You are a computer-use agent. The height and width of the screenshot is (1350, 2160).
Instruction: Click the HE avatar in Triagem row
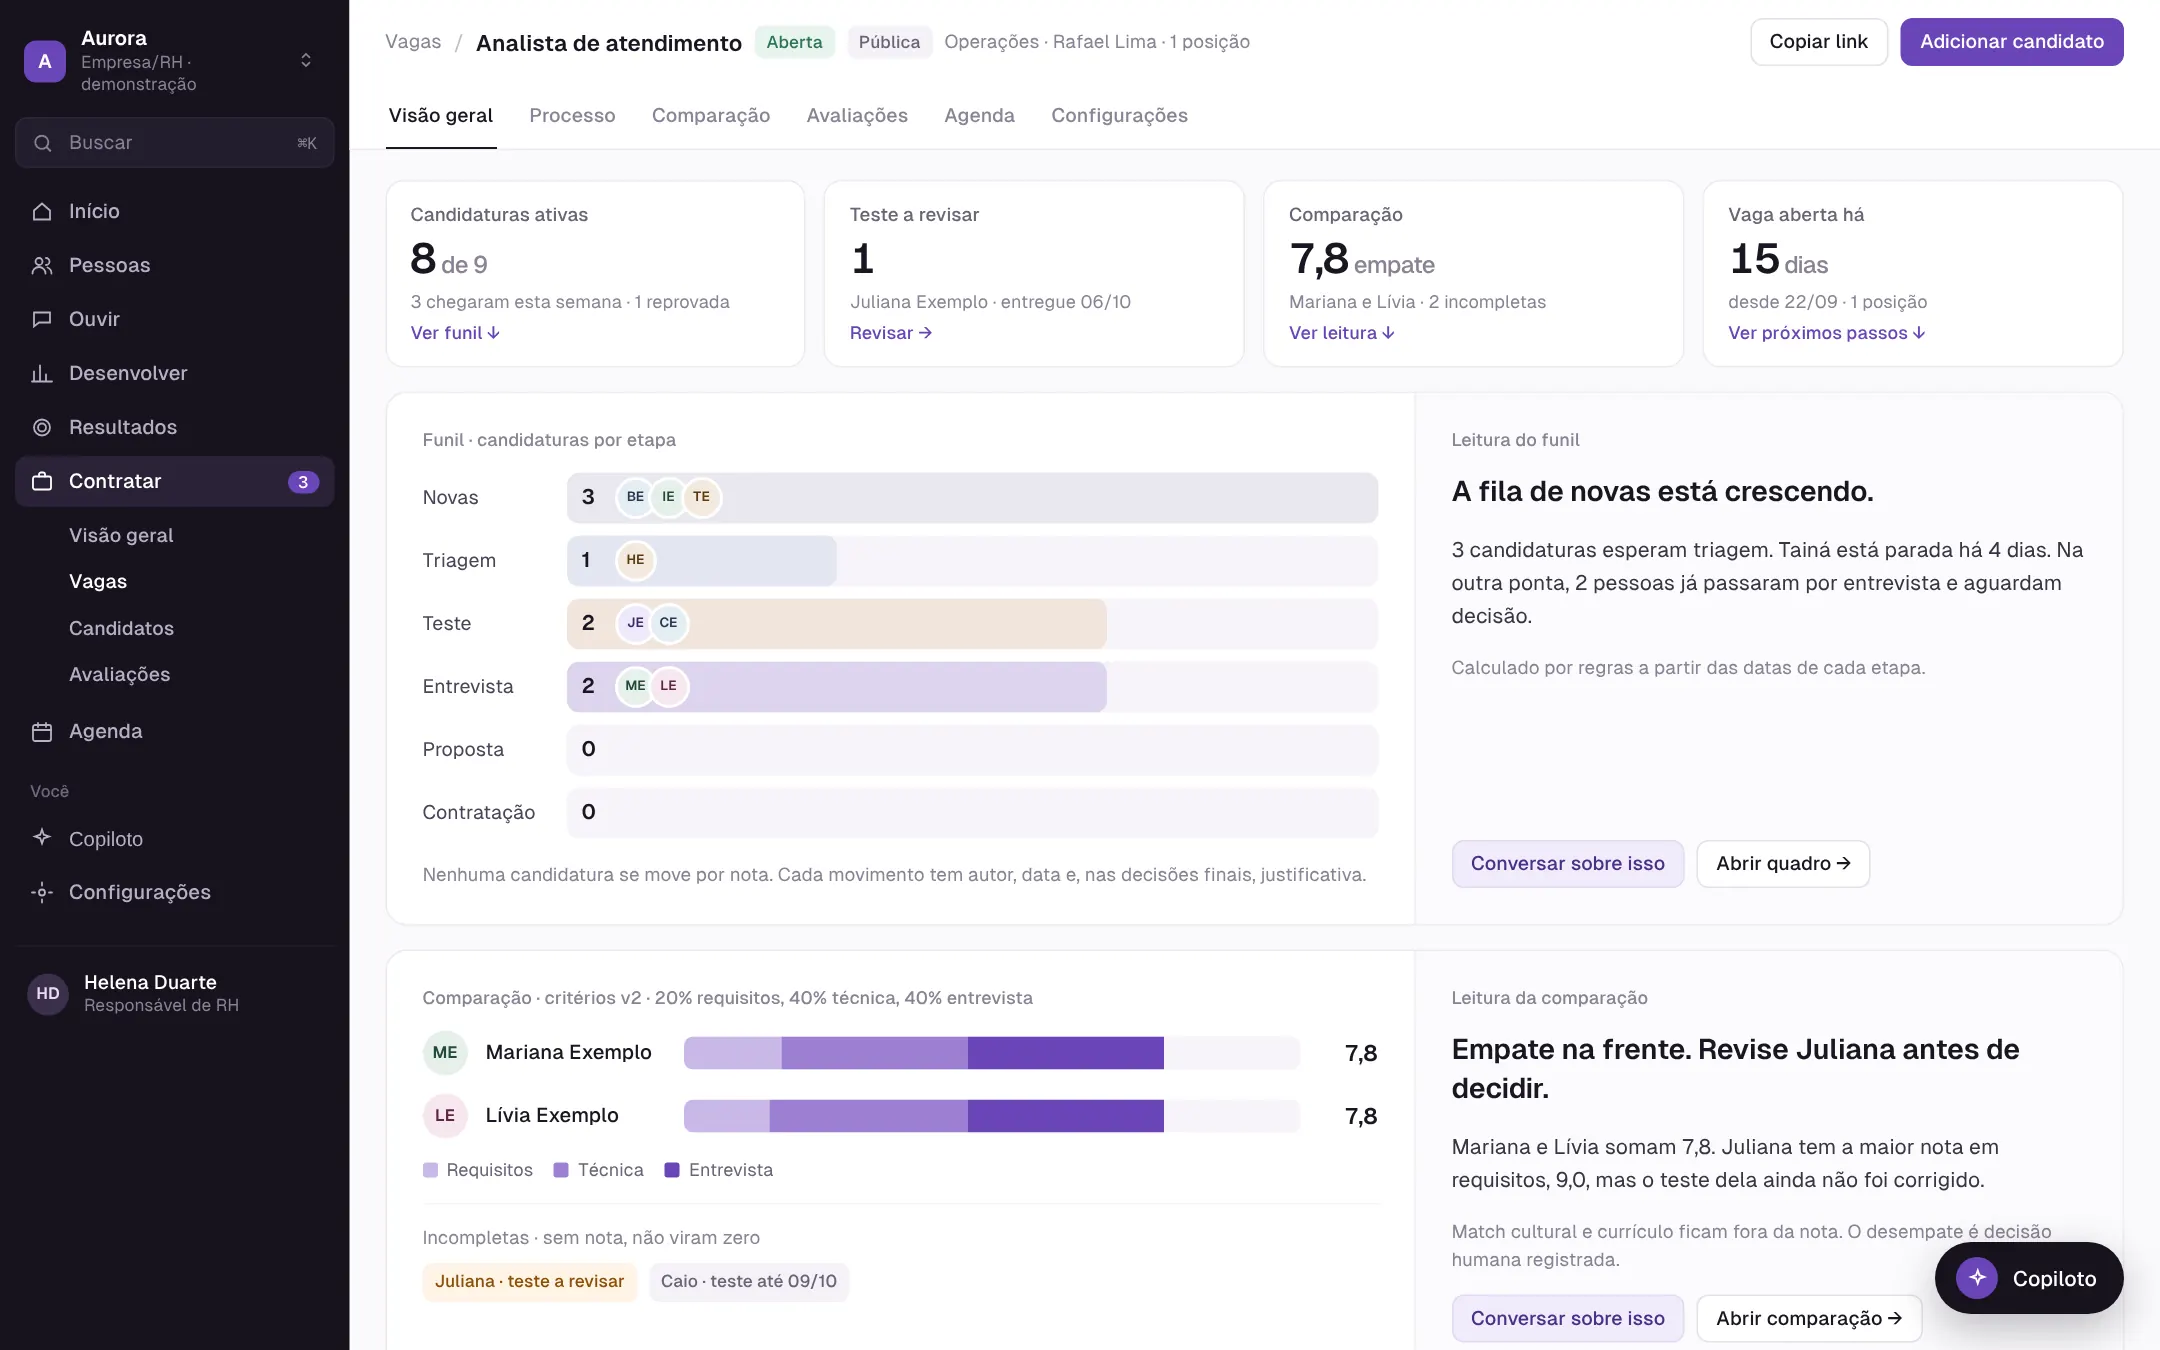click(x=635, y=560)
